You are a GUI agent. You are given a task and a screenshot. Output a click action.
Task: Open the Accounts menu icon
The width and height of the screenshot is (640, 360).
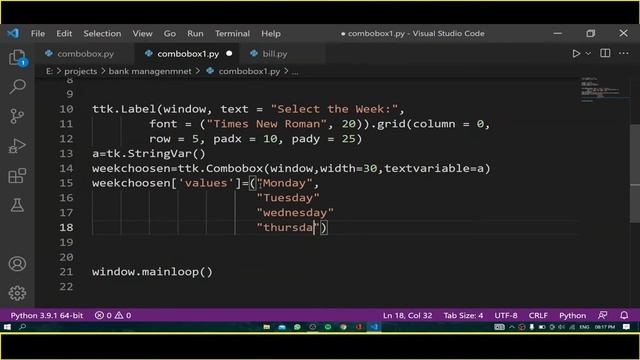click(17, 264)
